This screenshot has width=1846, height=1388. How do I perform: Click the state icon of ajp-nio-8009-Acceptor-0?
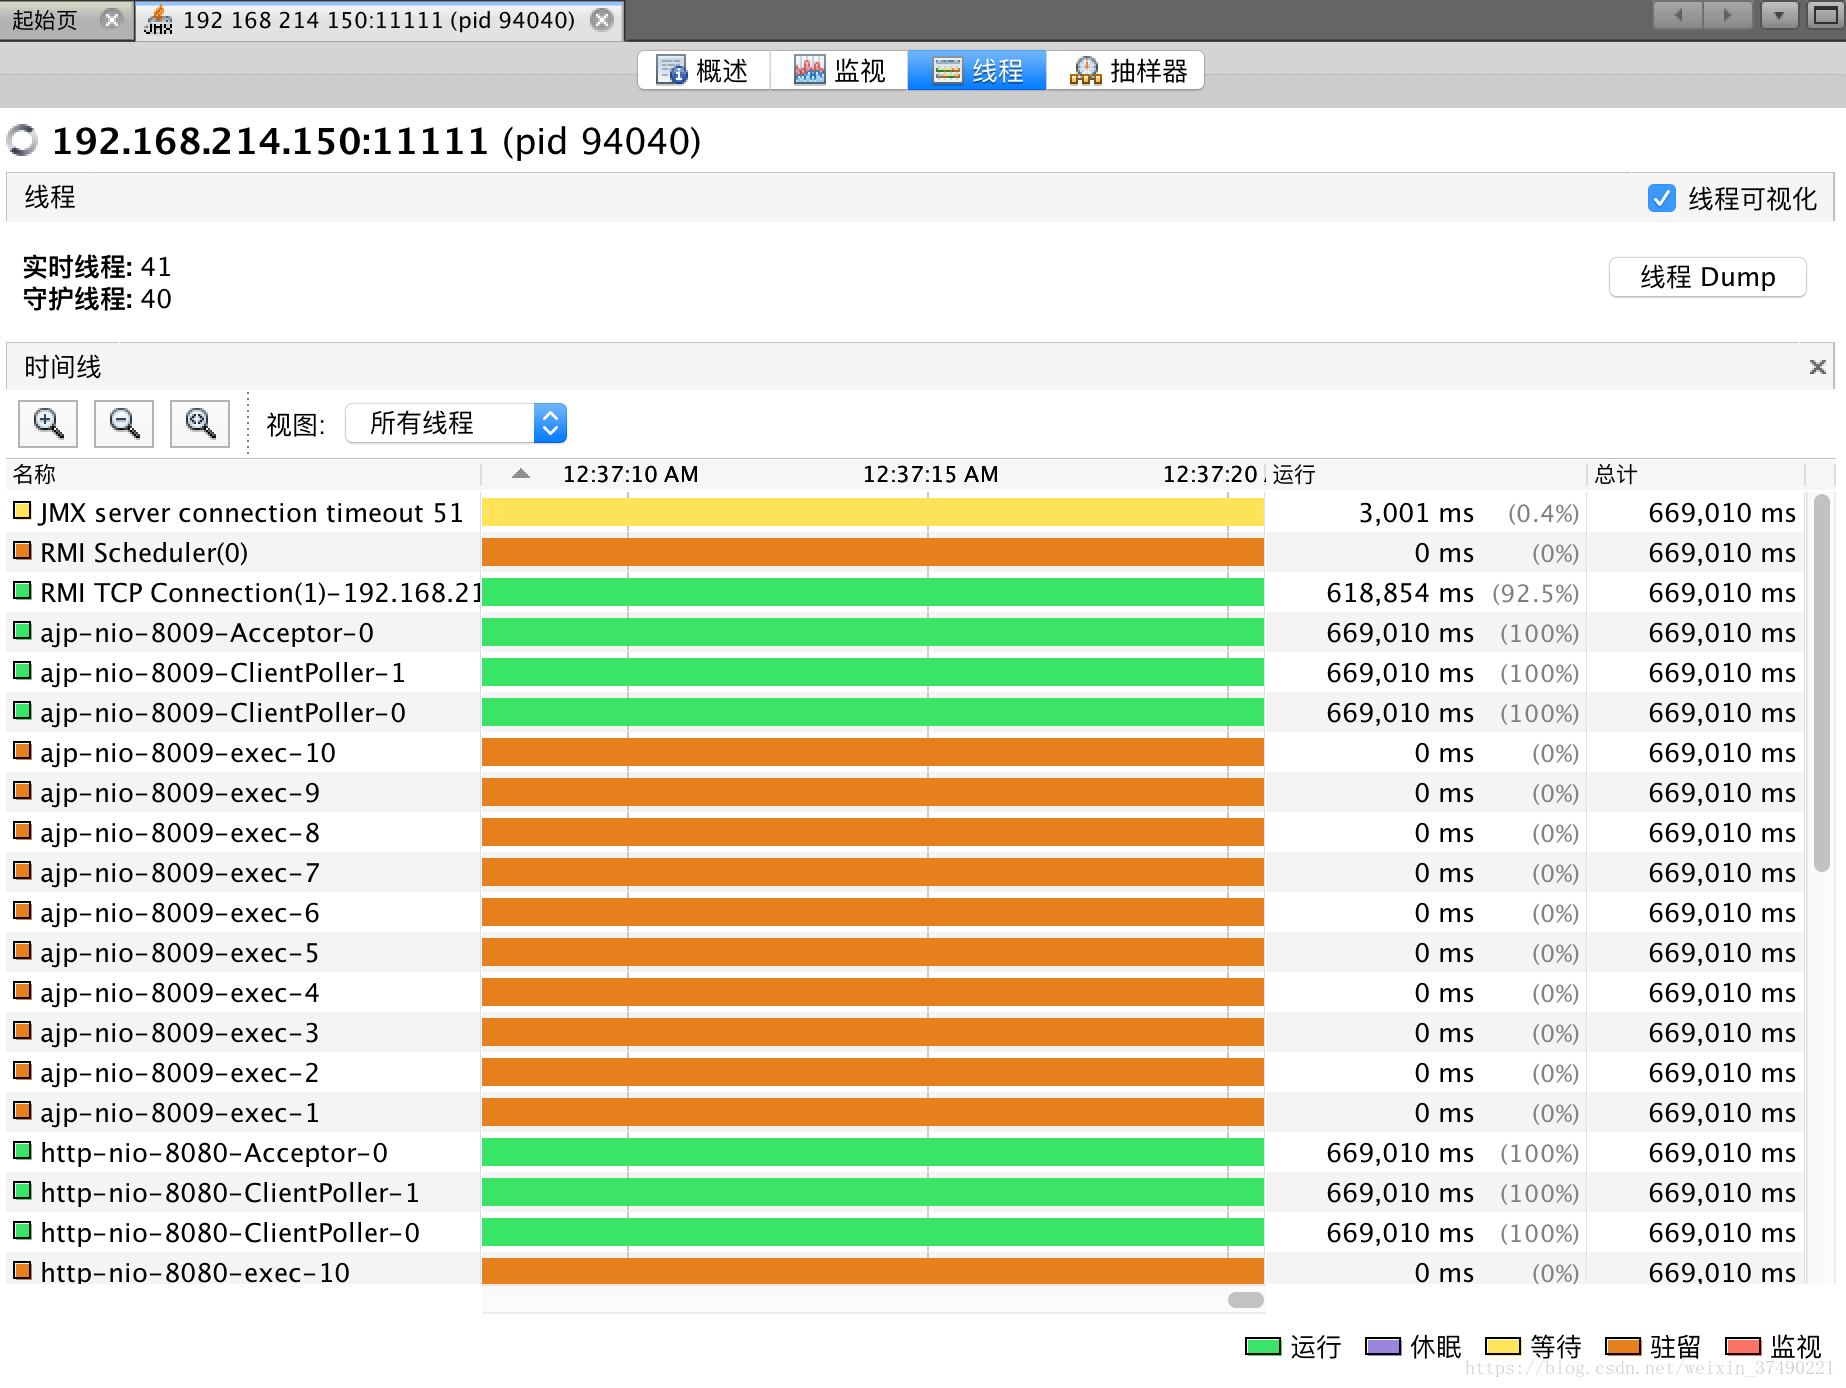pos(22,631)
